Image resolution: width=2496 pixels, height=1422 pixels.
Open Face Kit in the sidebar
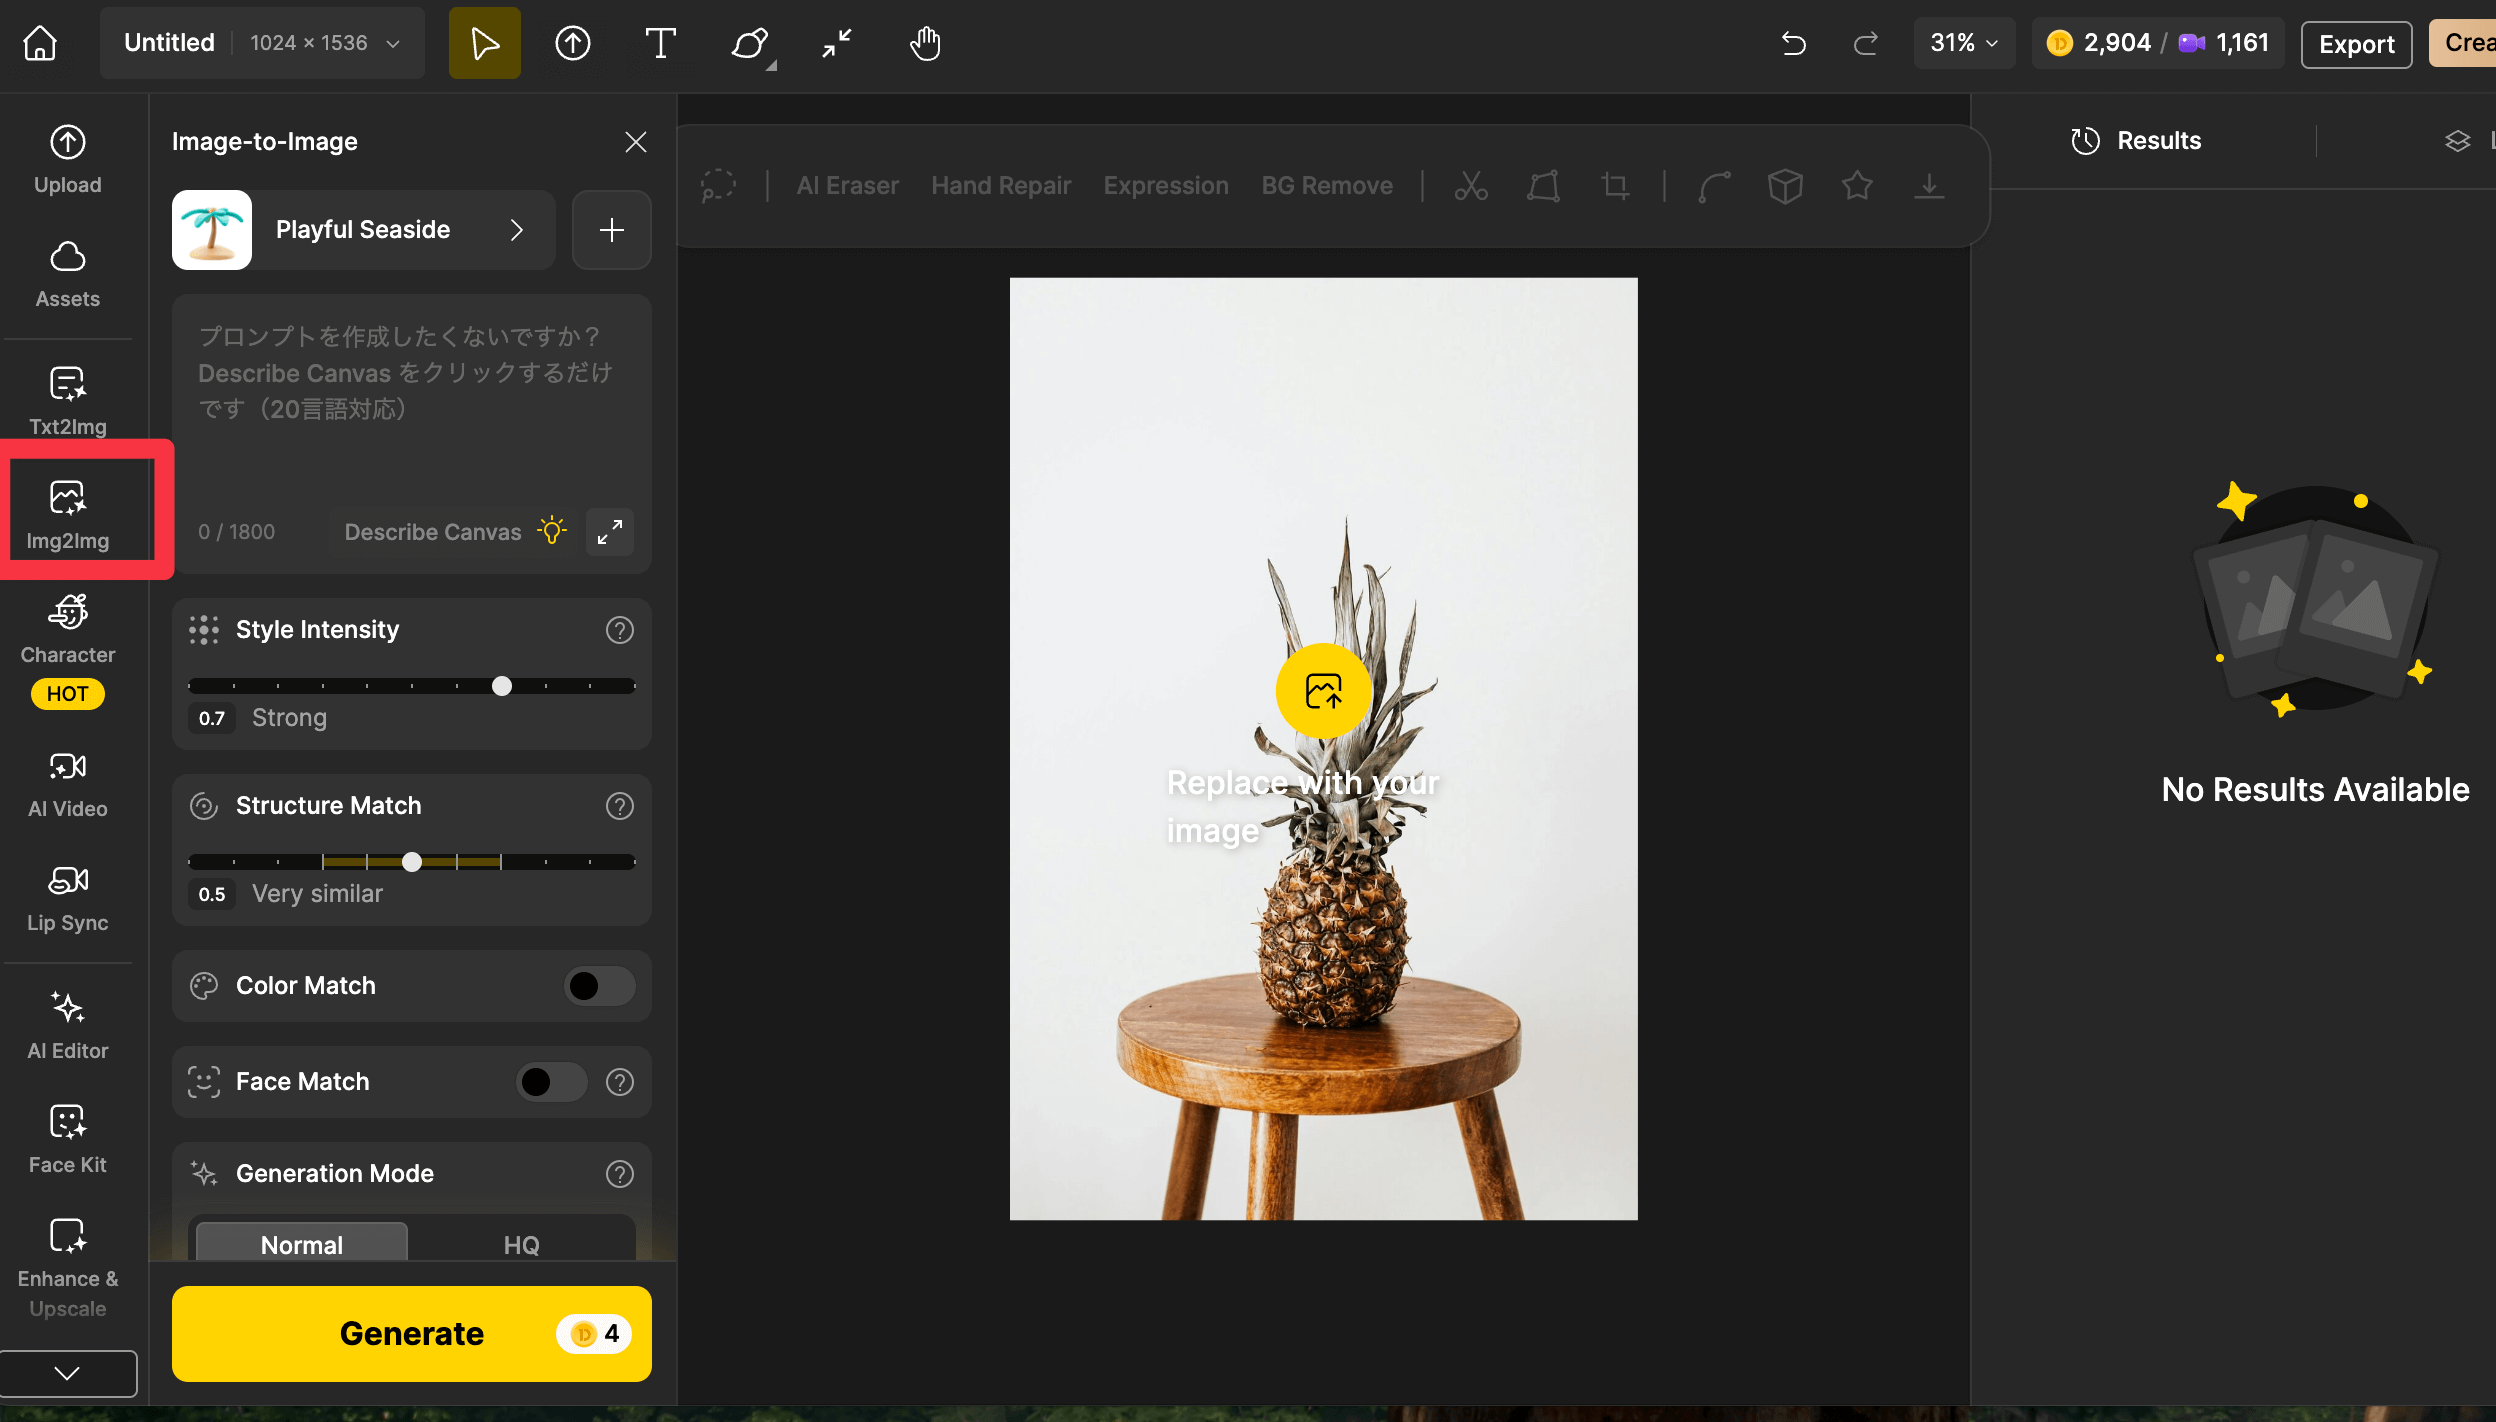[68, 1139]
